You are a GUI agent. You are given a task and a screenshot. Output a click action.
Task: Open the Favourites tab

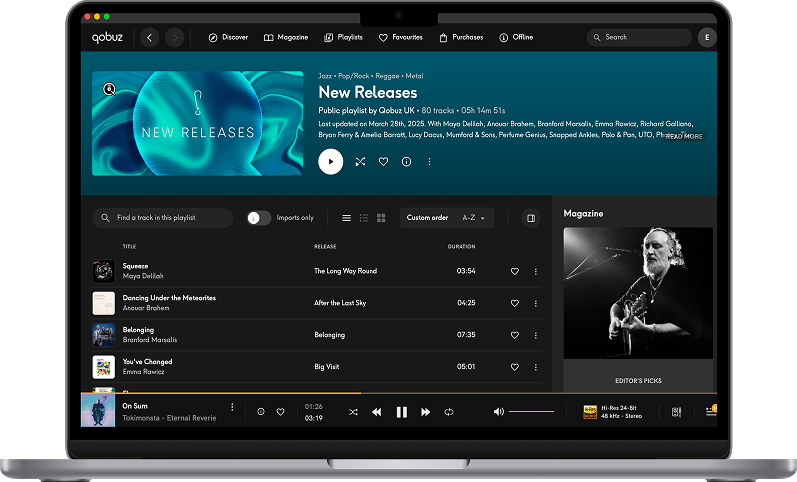tap(400, 37)
